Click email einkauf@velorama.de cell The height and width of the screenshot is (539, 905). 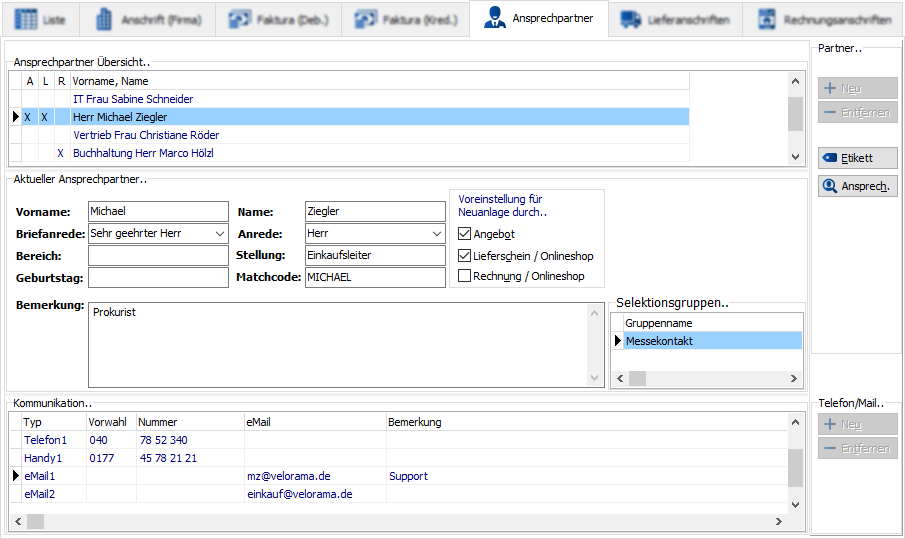[315, 494]
